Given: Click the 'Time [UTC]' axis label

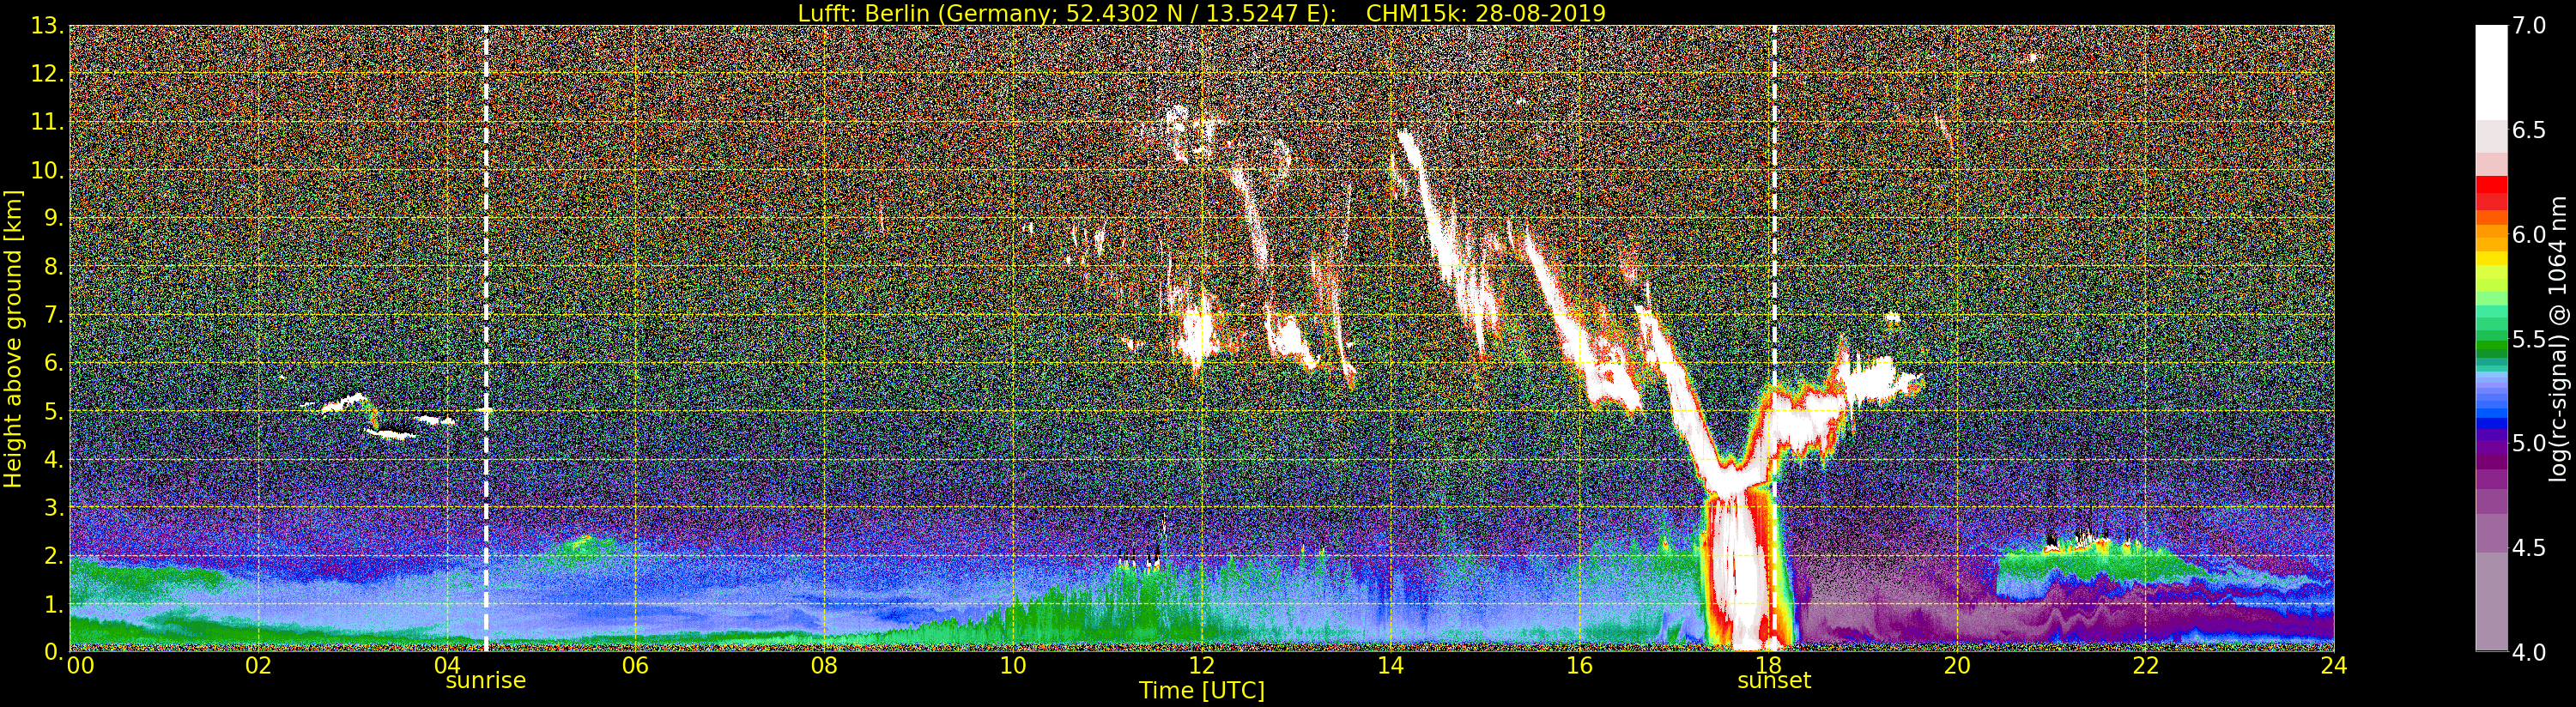Looking at the screenshot, I should tap(1201, 691).
